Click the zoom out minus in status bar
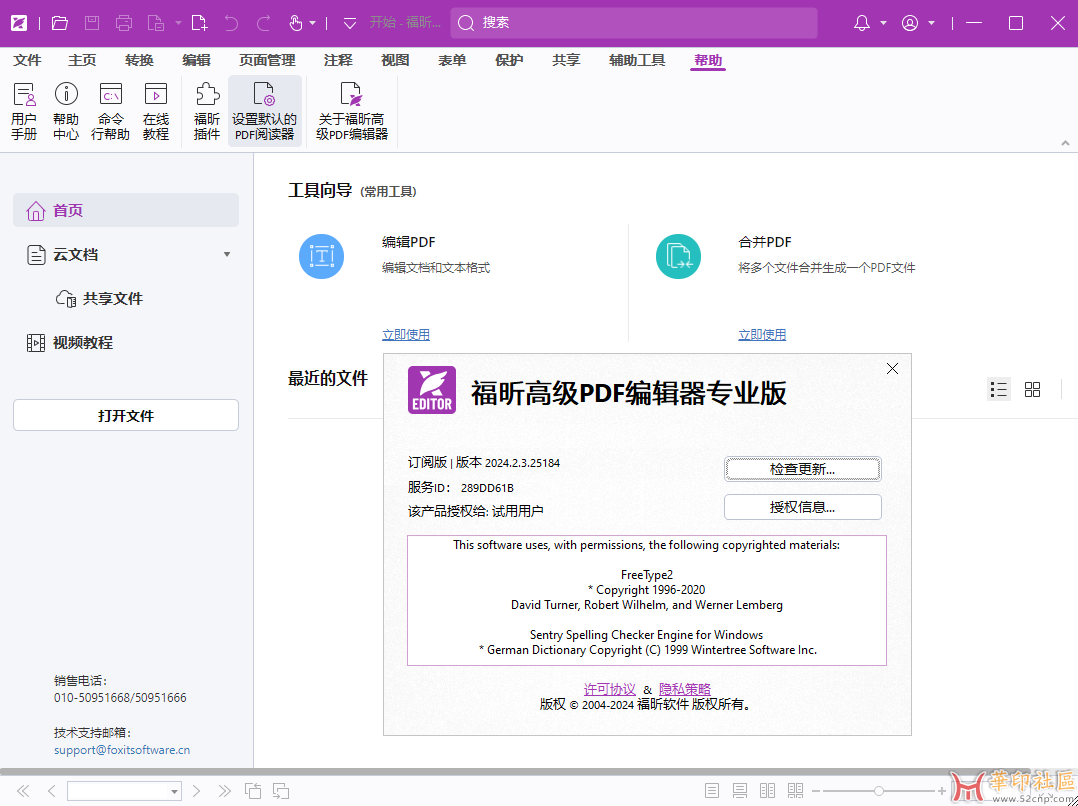Image resolution: width=1078 pixels, height=806 pixels. coord(815,791)
